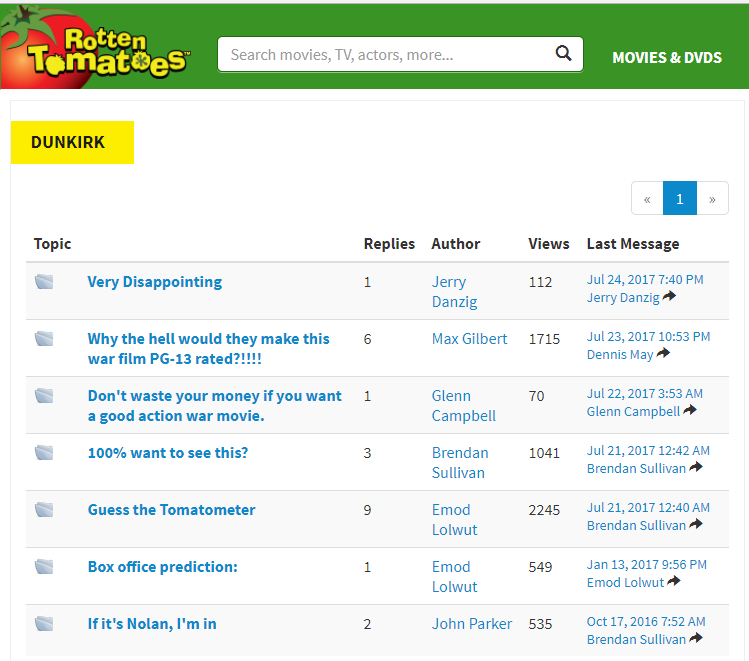The width and height of the screenshot is (749, 661).
Task: Click the Topic column header
Action: click(x=52, y=244)
